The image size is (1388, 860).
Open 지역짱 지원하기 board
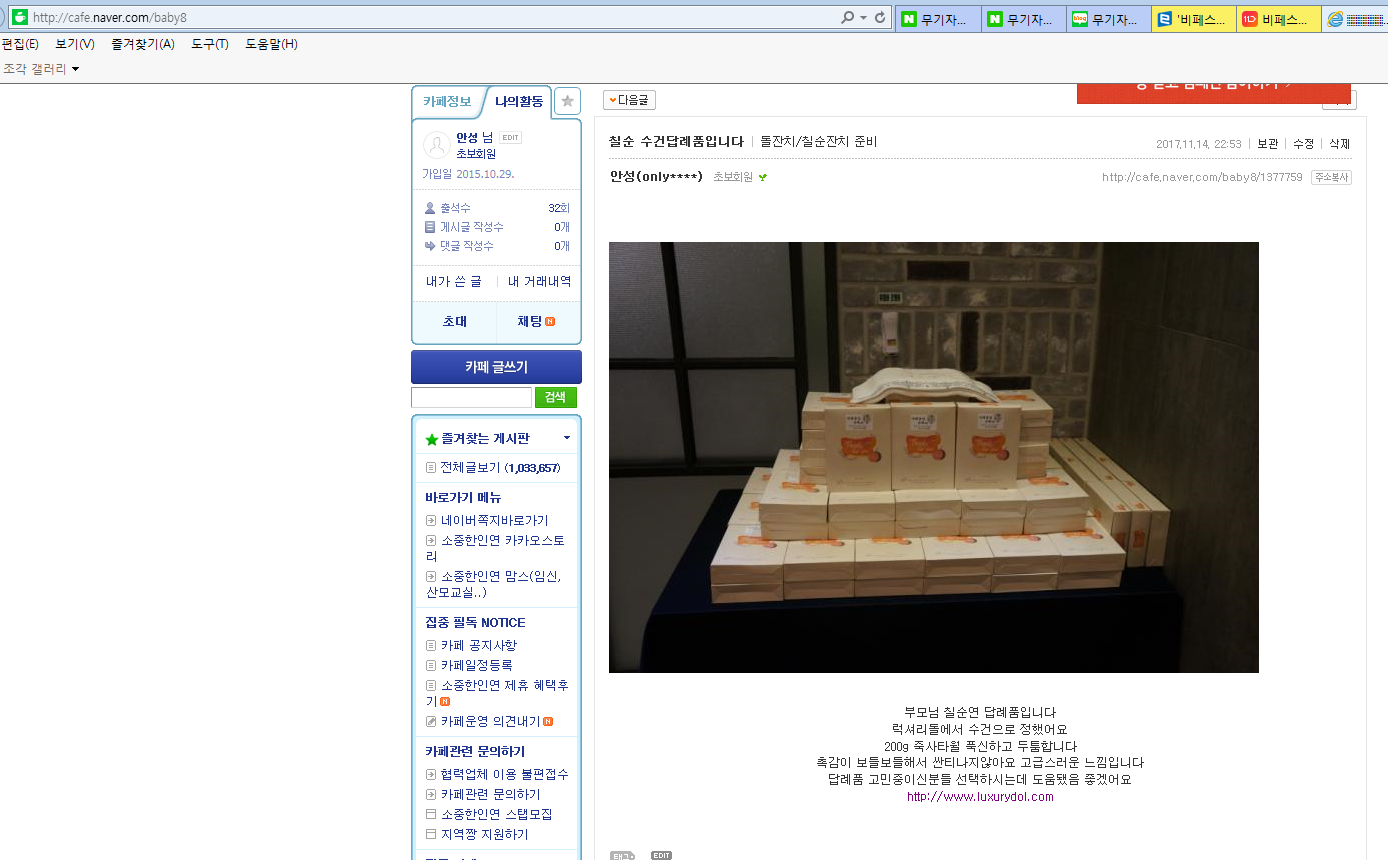point(484,835)
